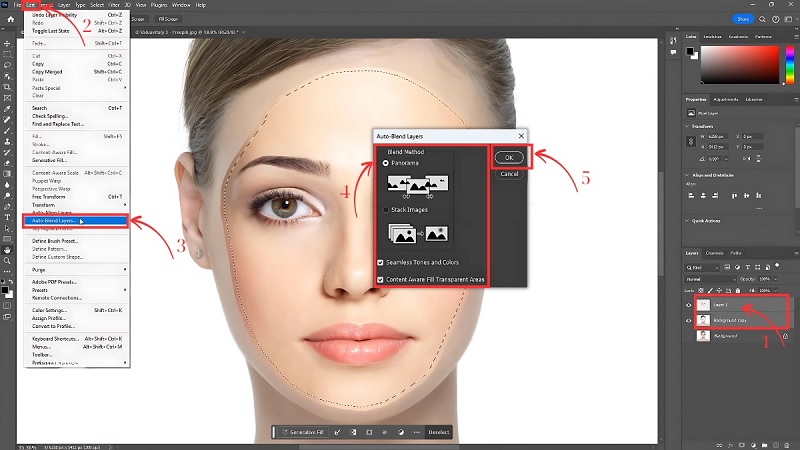Open the layer Kind filter dropdown

click(702, 267)
